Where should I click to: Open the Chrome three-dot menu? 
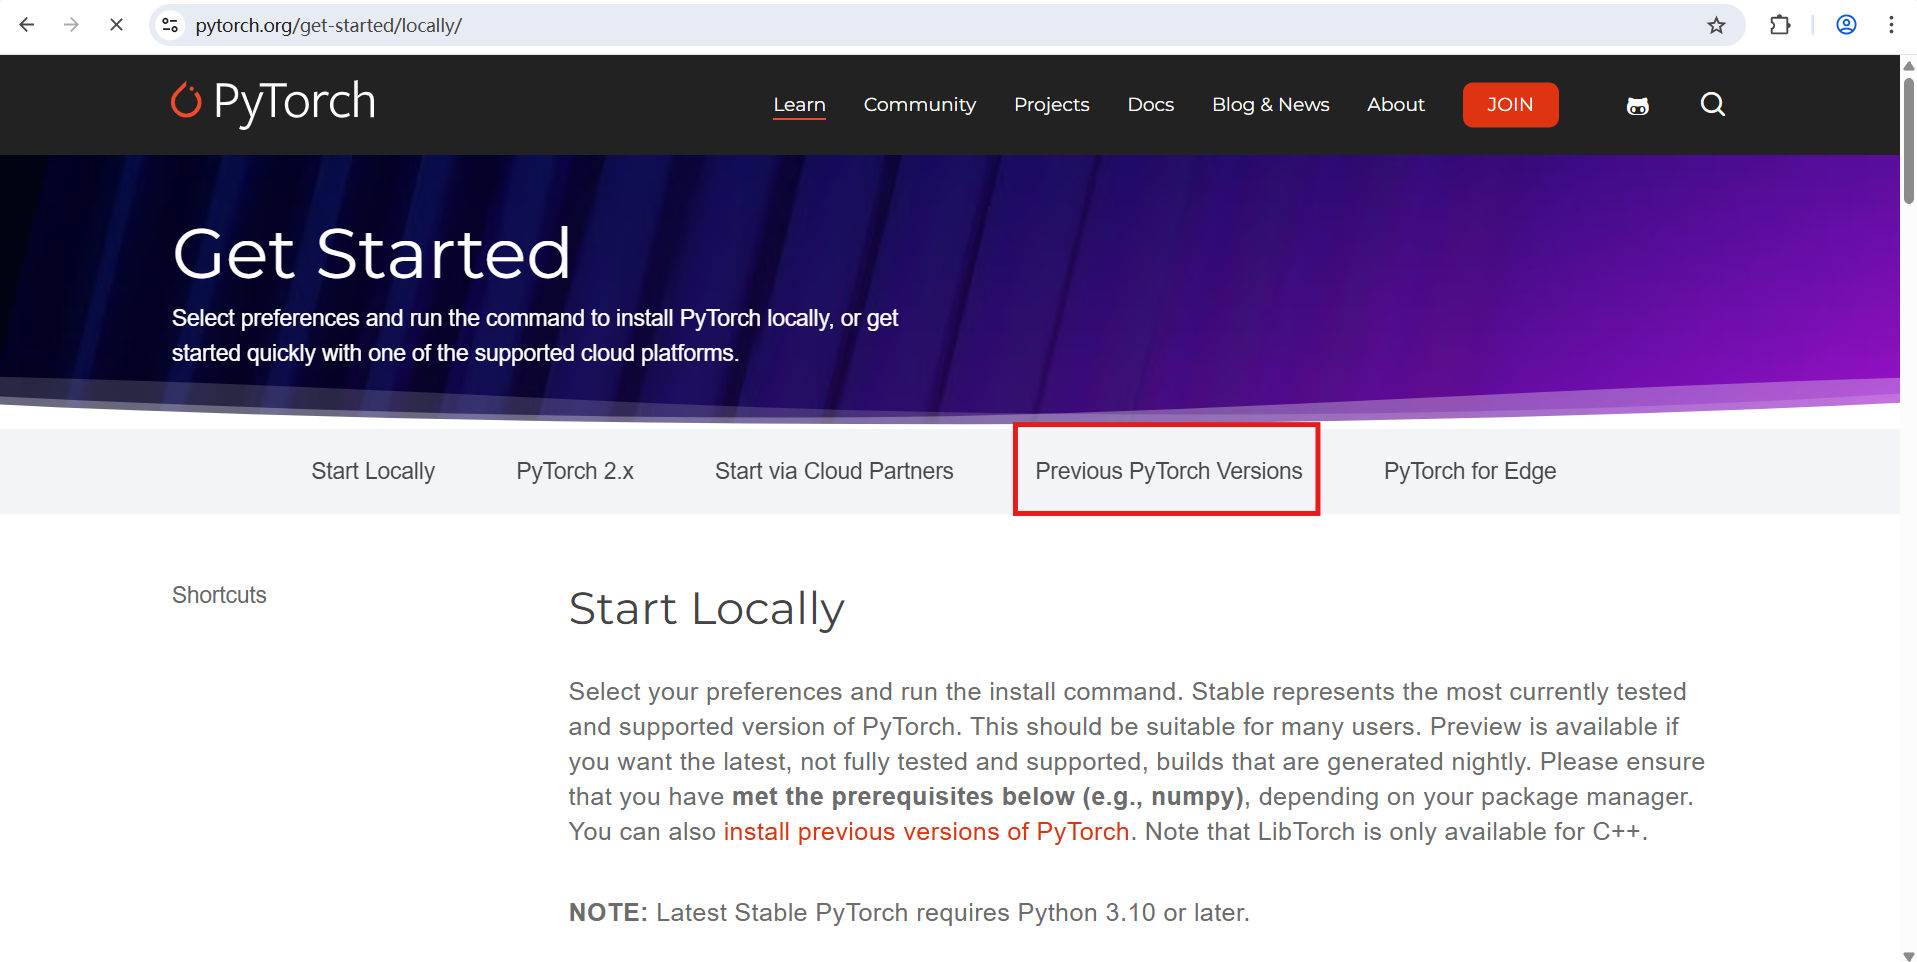click(x=1891, y=25)
